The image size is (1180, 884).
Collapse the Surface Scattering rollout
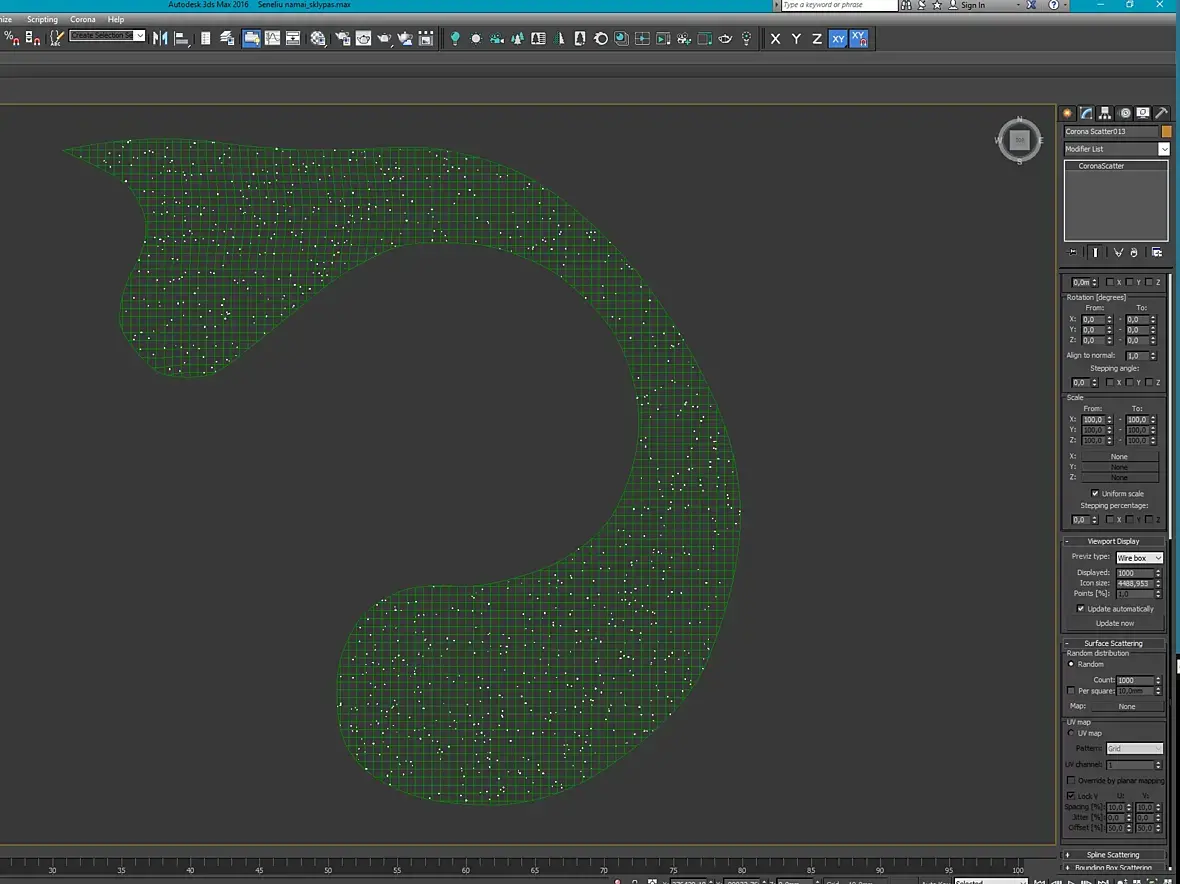pyautogui.click(x=1114, y=643)
